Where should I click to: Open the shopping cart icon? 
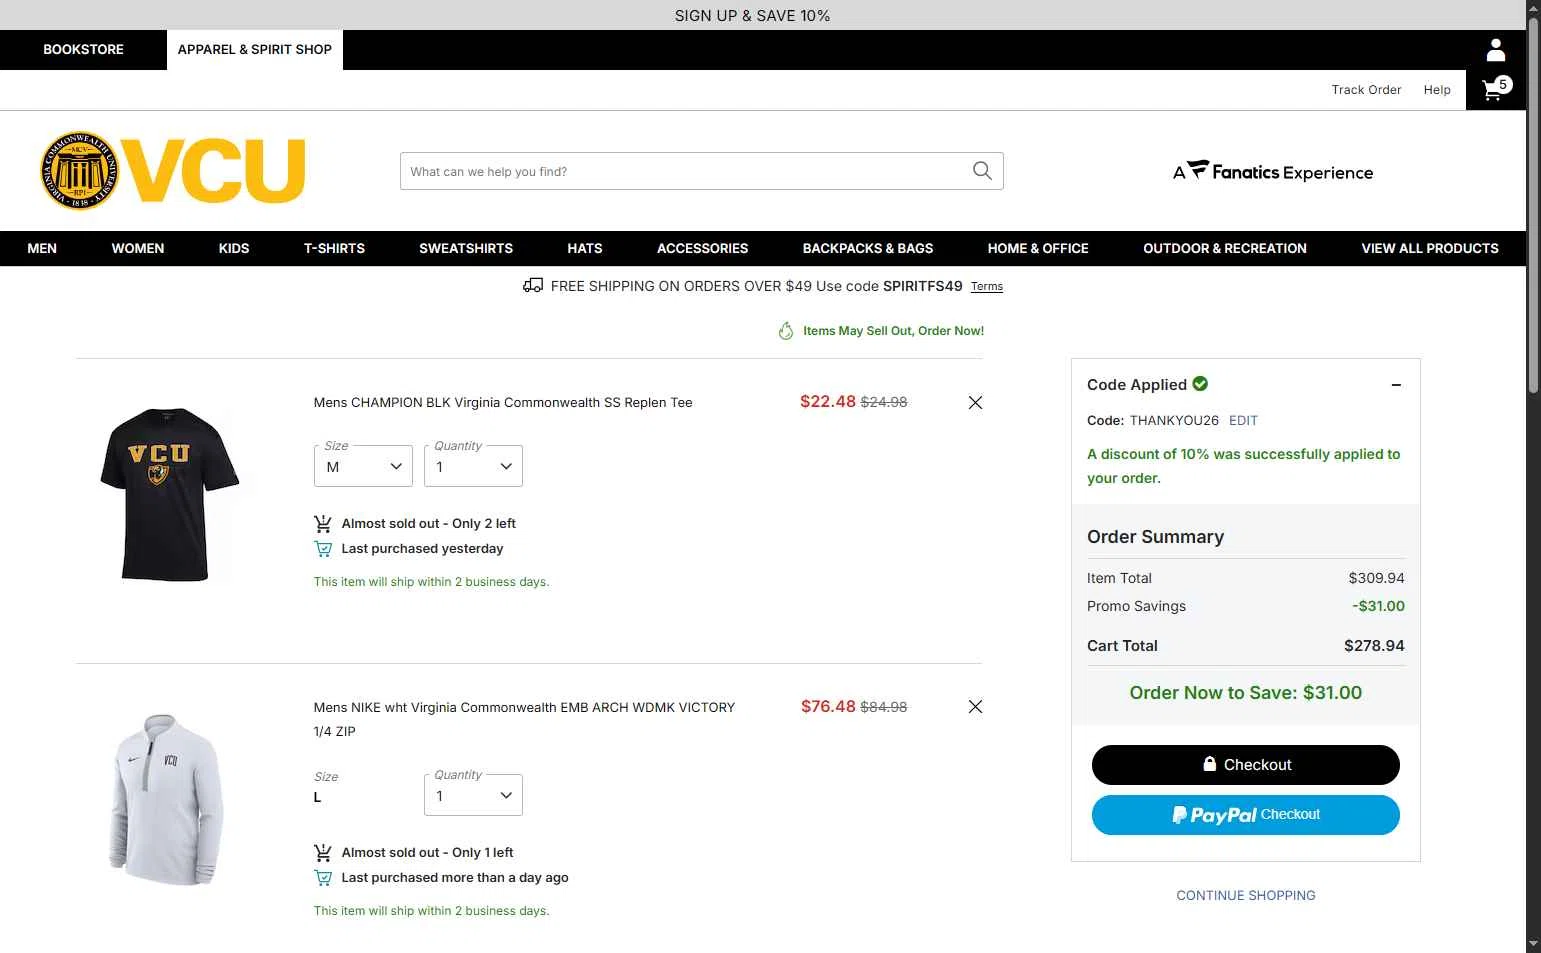1496,90
